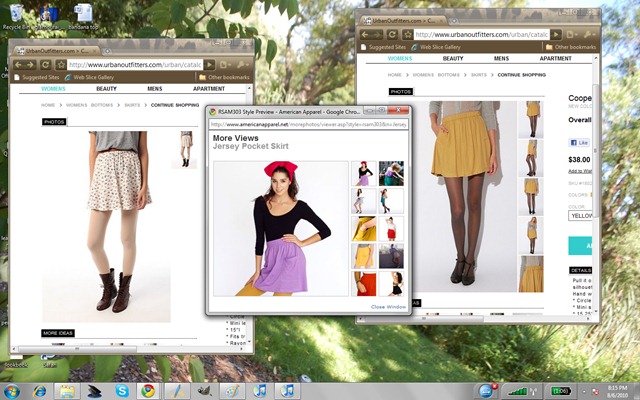Open GIMP from the taskbar
The image size is (640, 400).
tap(204, 391)
